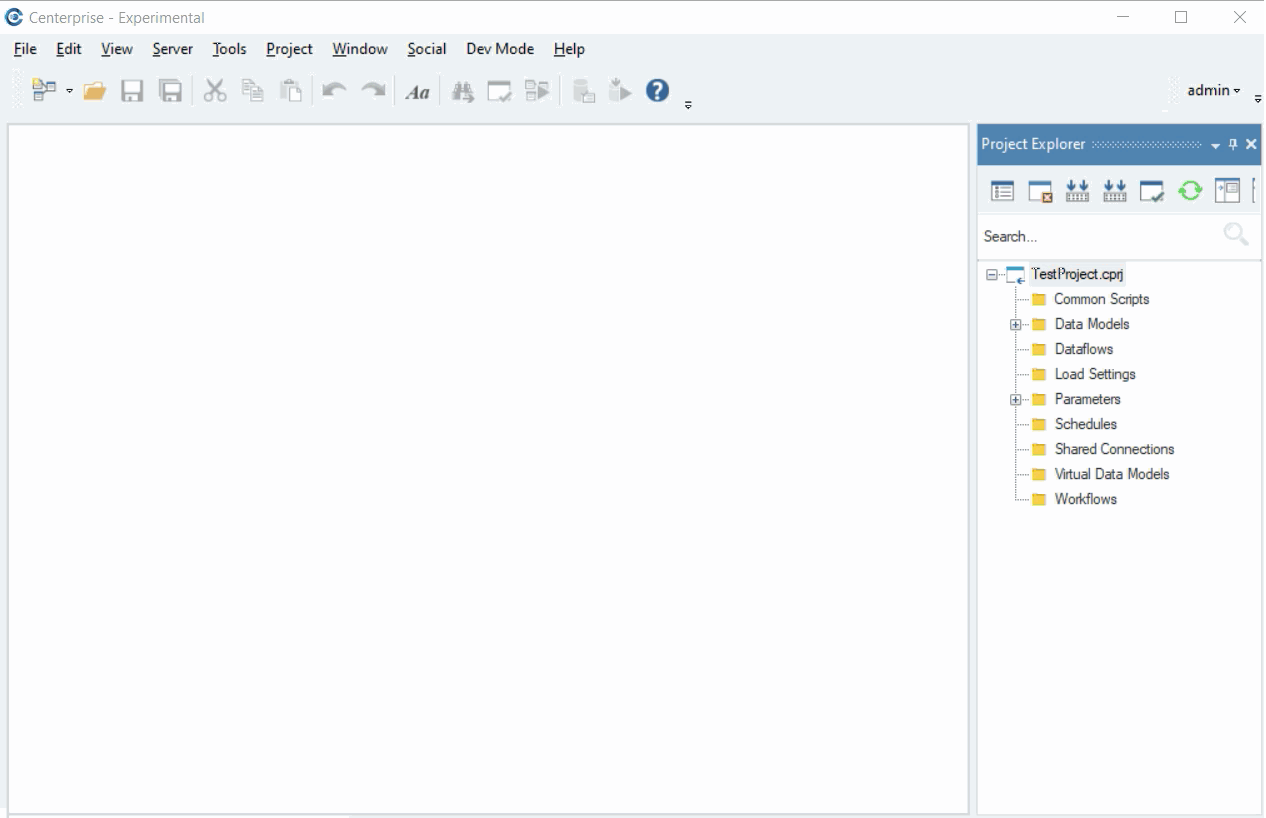Open the View menu
This screenshot has height=818, width=1266.
click(117, 49)
